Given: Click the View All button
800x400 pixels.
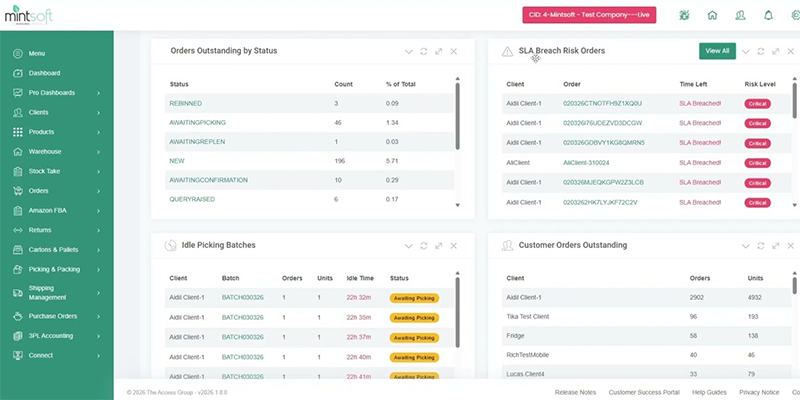Looking at the screenshot, I should tap(717, 51).
